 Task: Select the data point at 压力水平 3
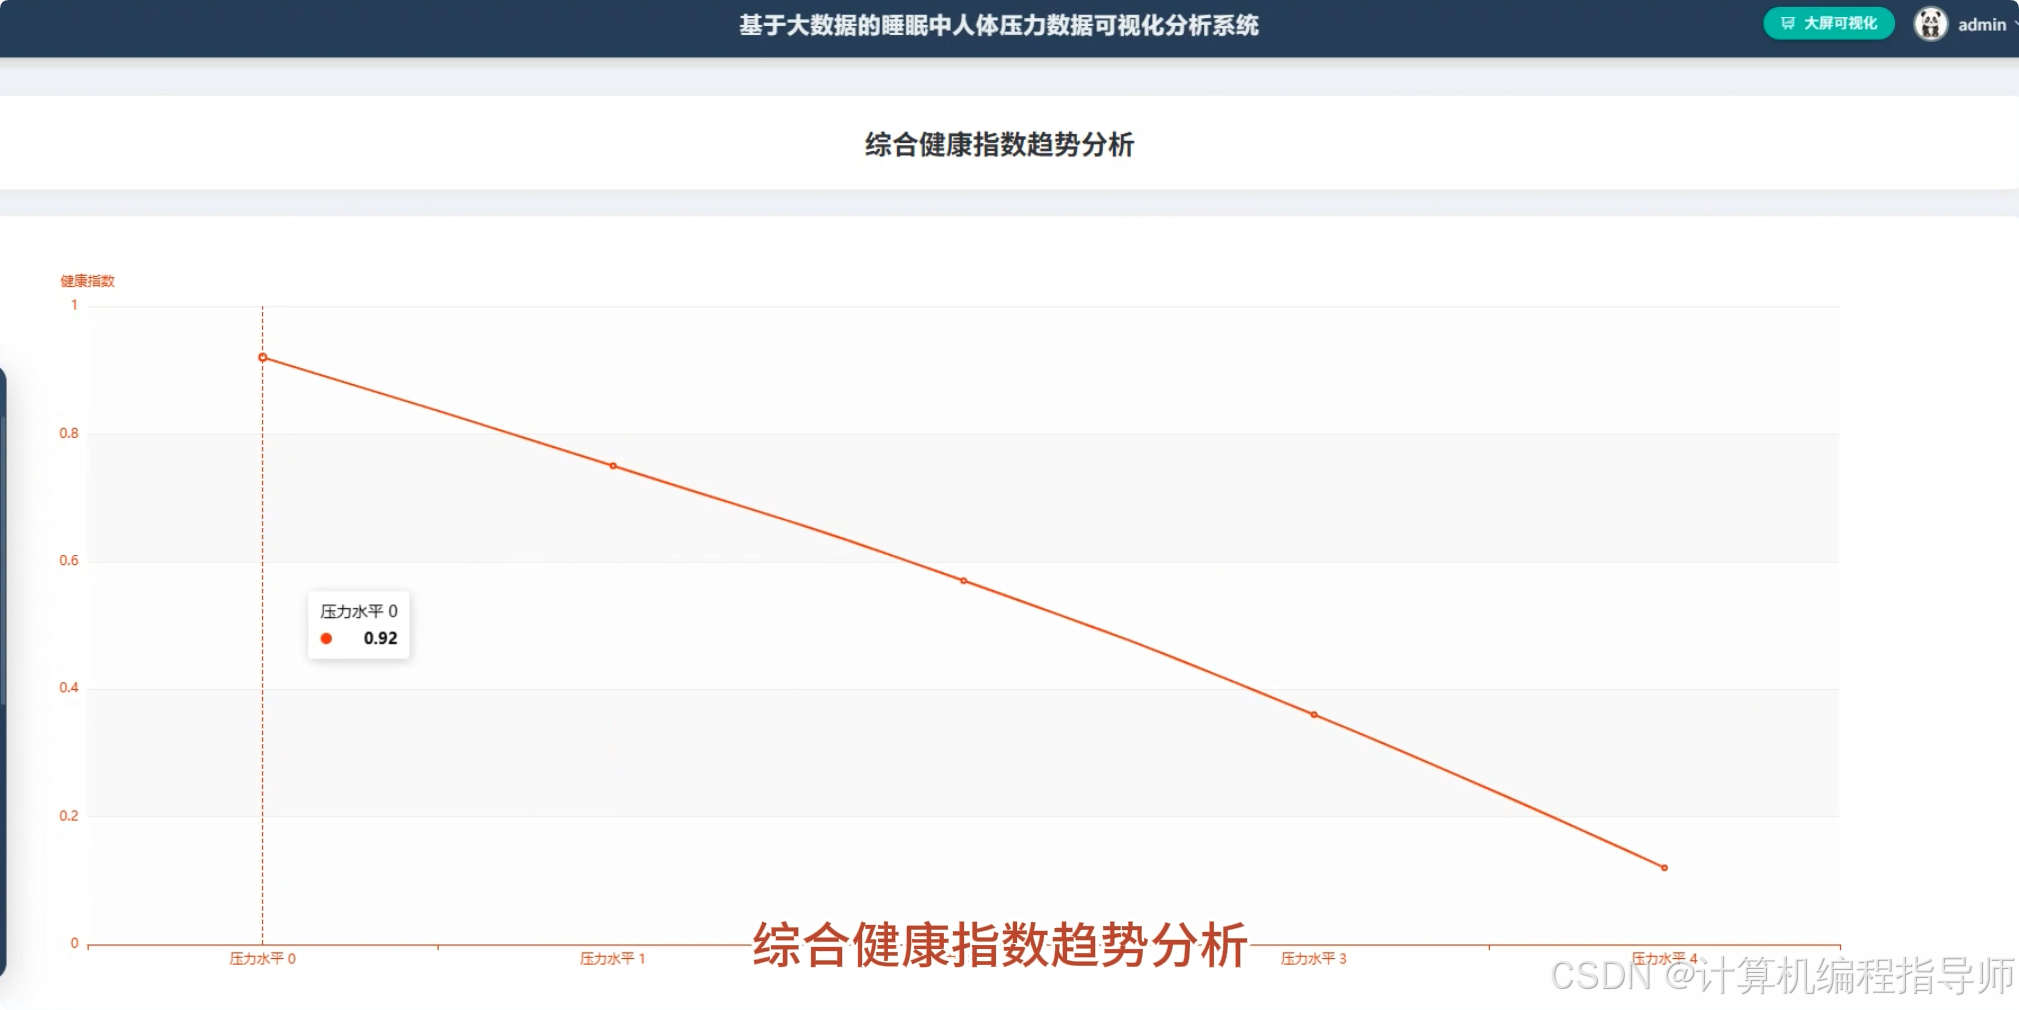pos(1314,715)
